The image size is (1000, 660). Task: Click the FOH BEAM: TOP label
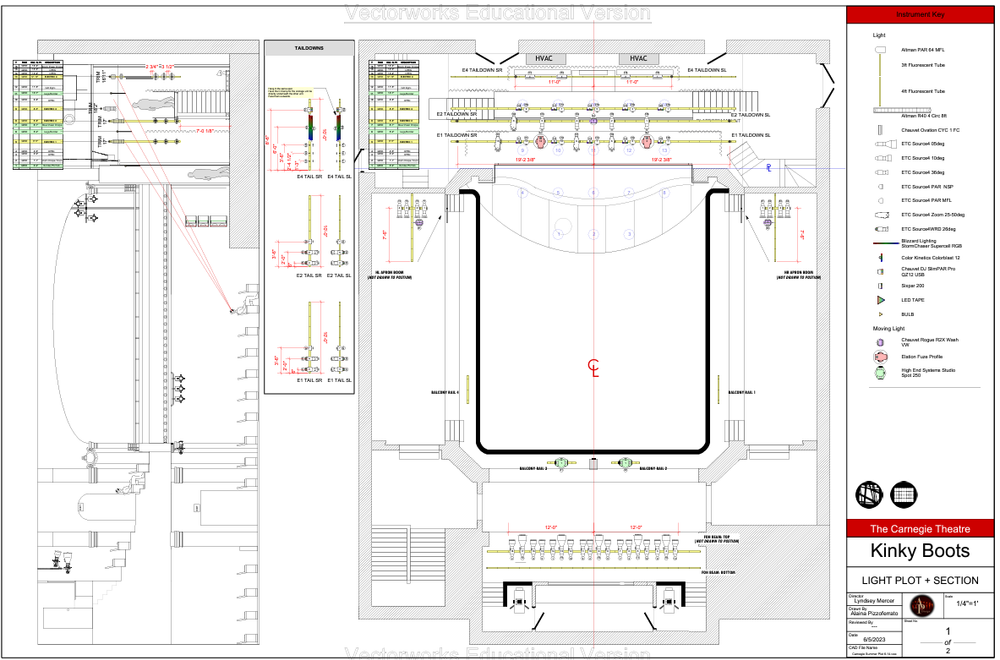(718, 539)
